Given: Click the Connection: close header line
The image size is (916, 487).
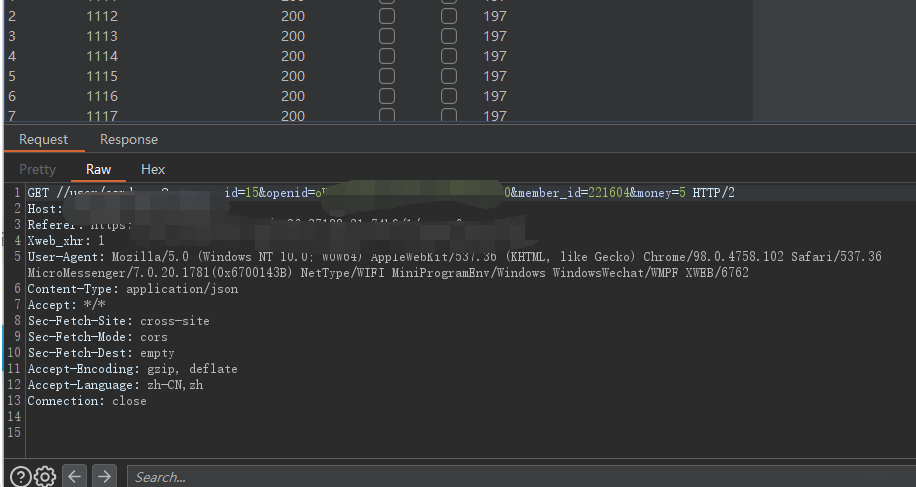Looking at the screenshot, I should [x=87, y=401].
